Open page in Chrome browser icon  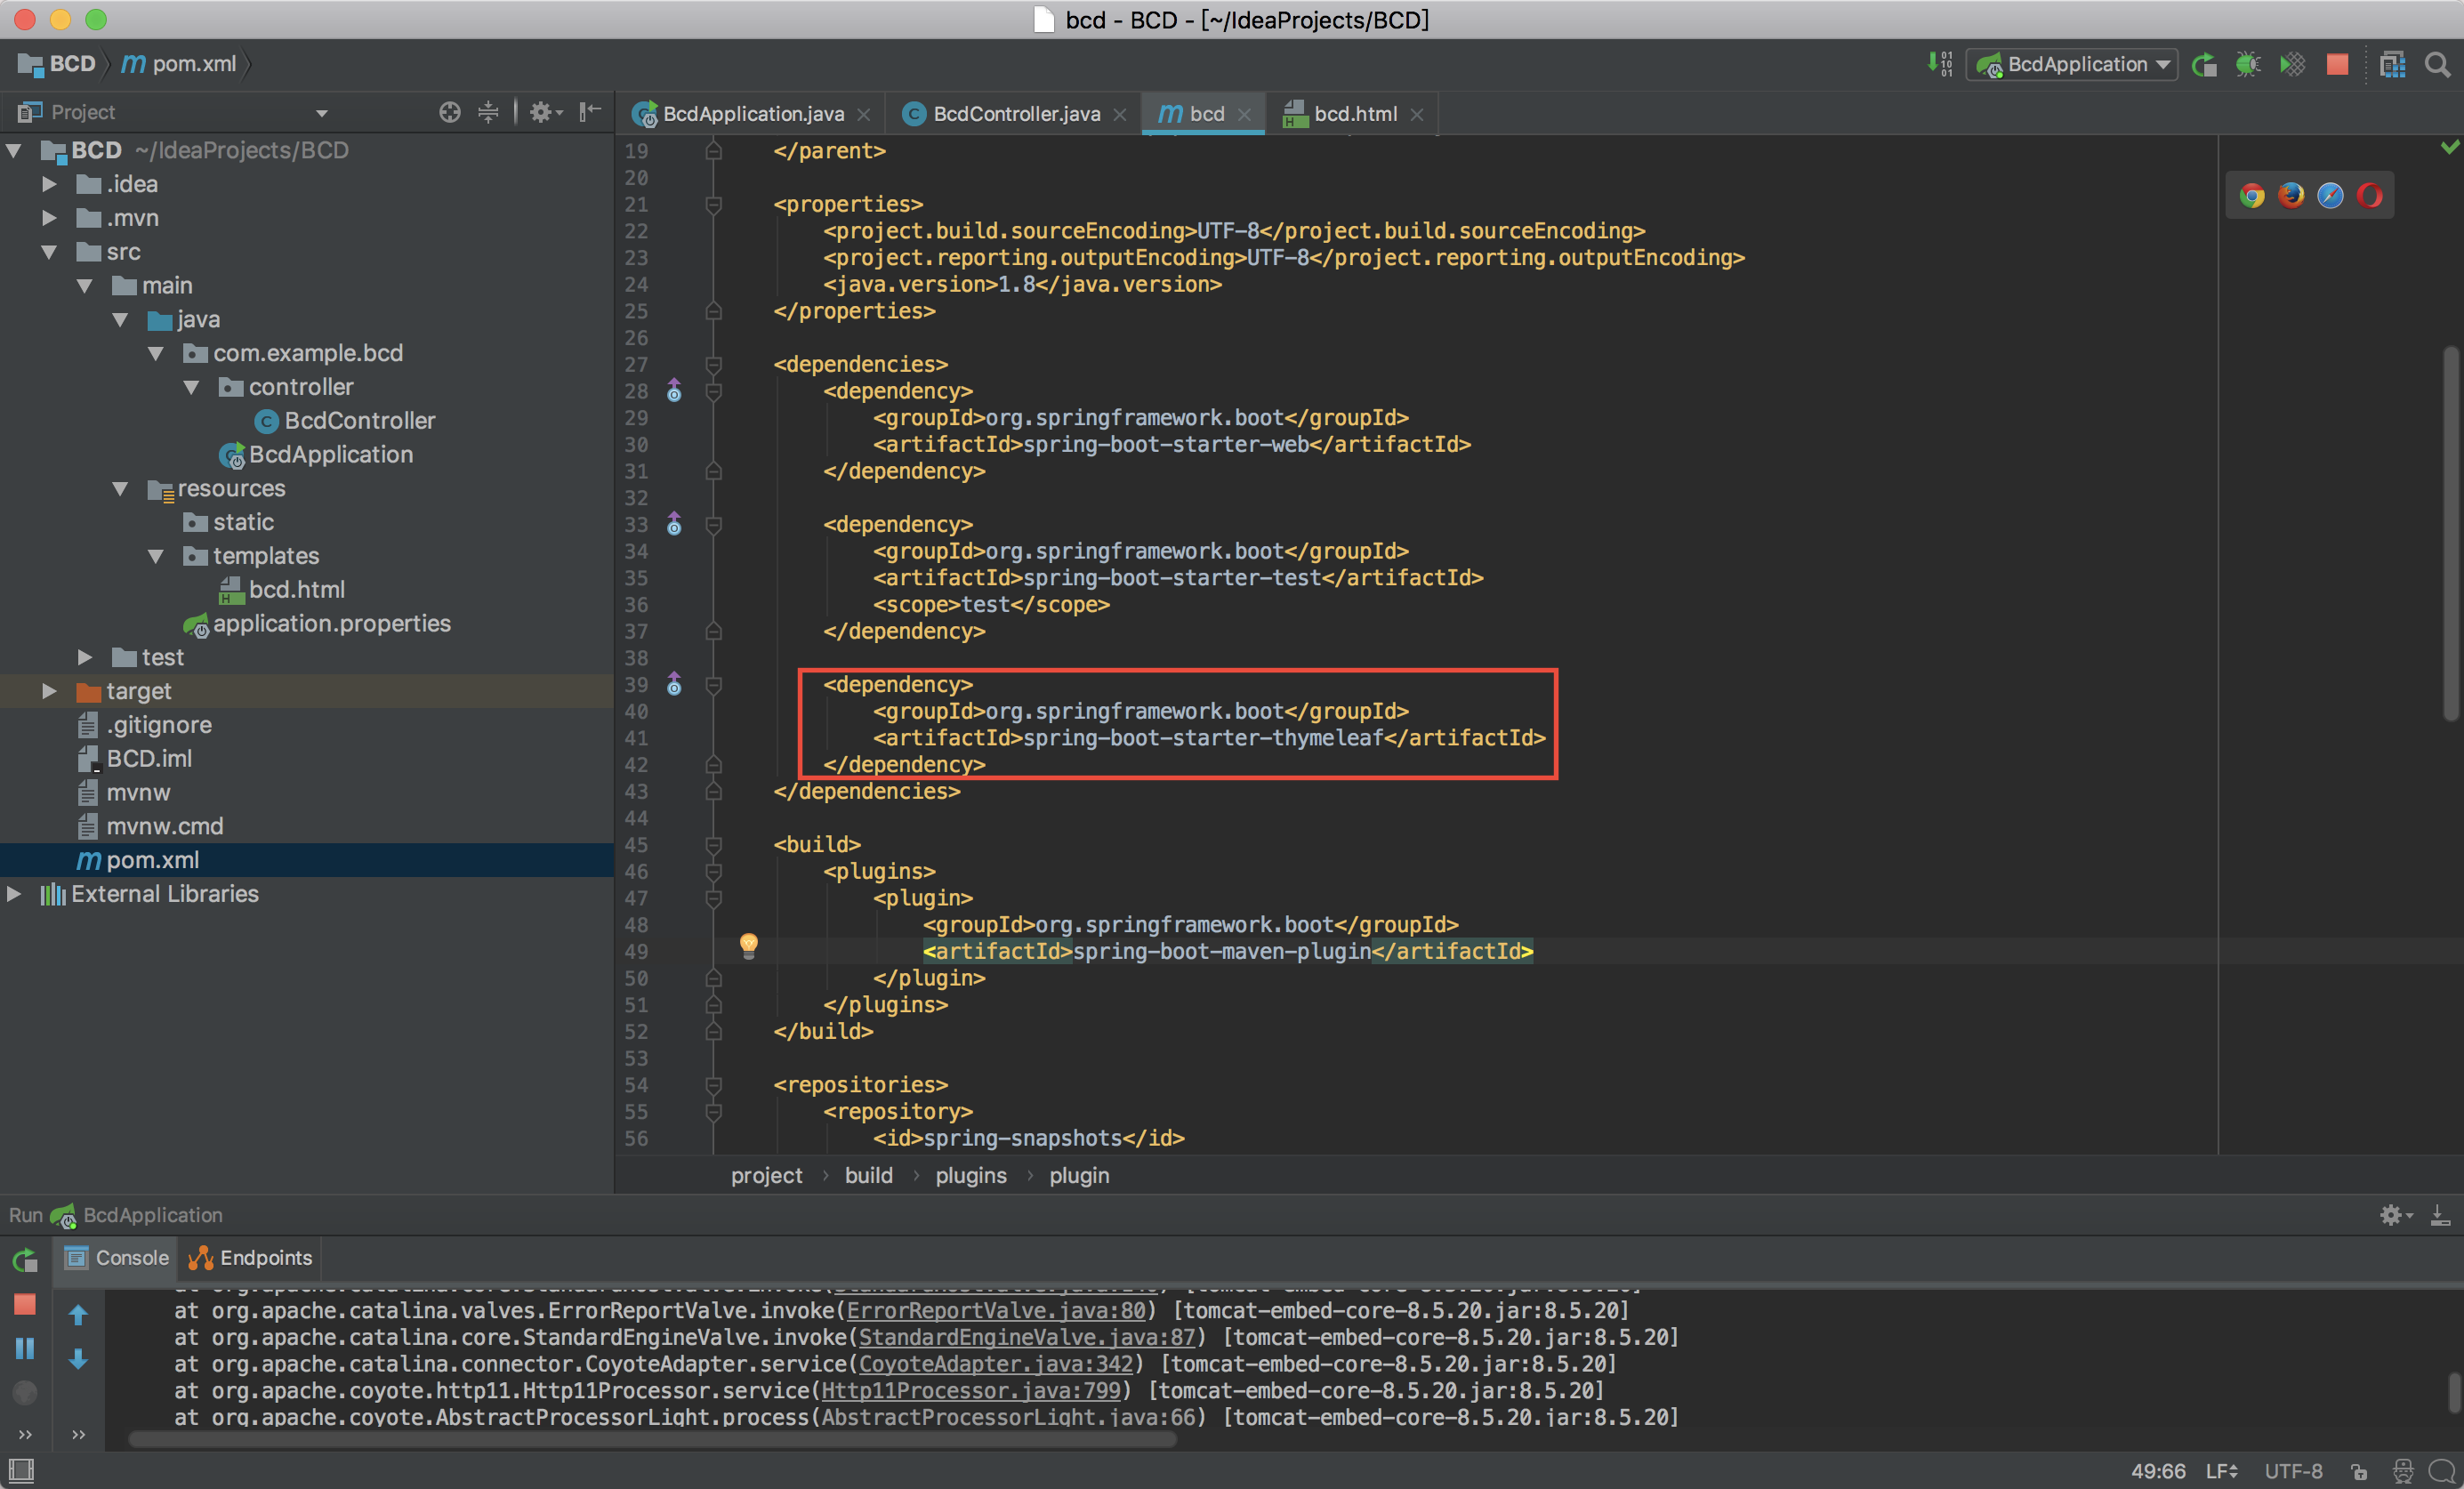2252,195
